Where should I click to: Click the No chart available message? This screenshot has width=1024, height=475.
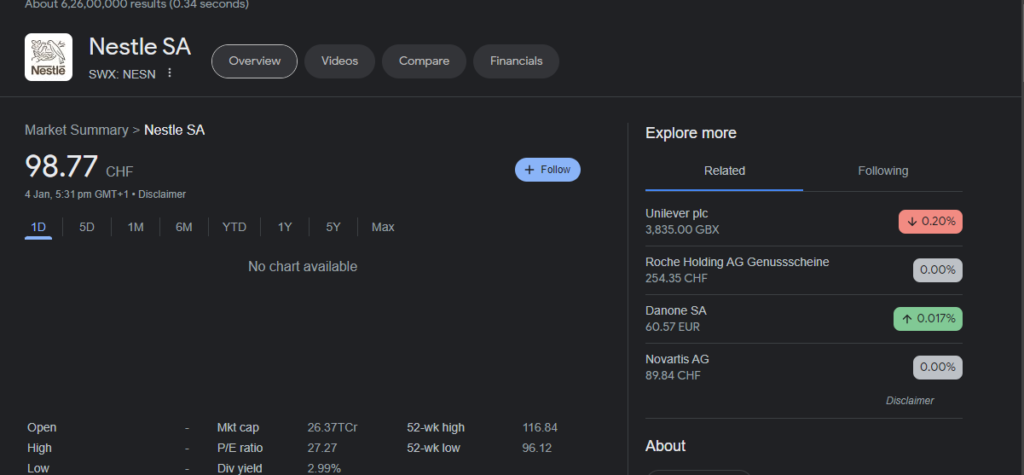click(x=302, y=267)
